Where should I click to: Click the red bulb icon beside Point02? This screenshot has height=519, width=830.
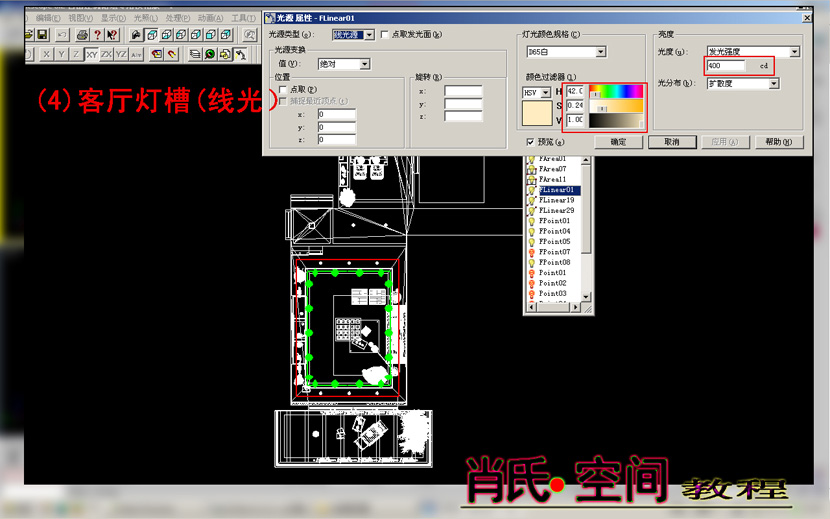tap(531, 283)
